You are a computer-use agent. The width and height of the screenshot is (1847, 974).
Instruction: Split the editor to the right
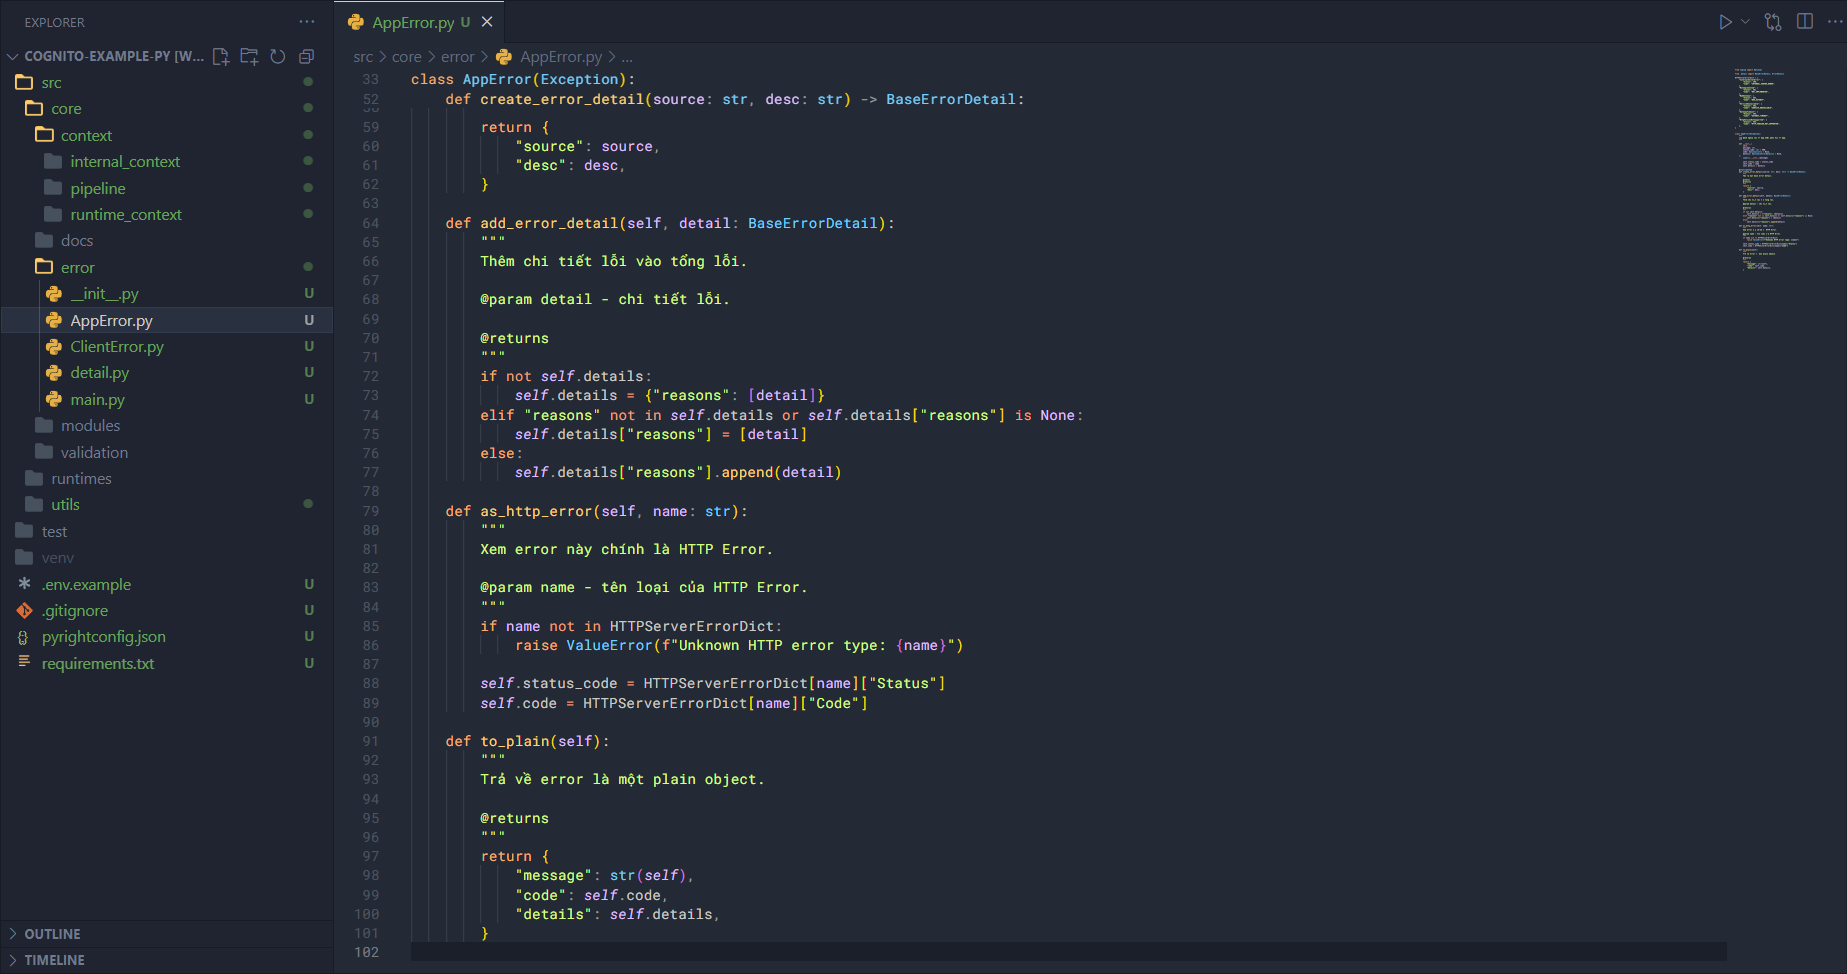[1805, 22]
